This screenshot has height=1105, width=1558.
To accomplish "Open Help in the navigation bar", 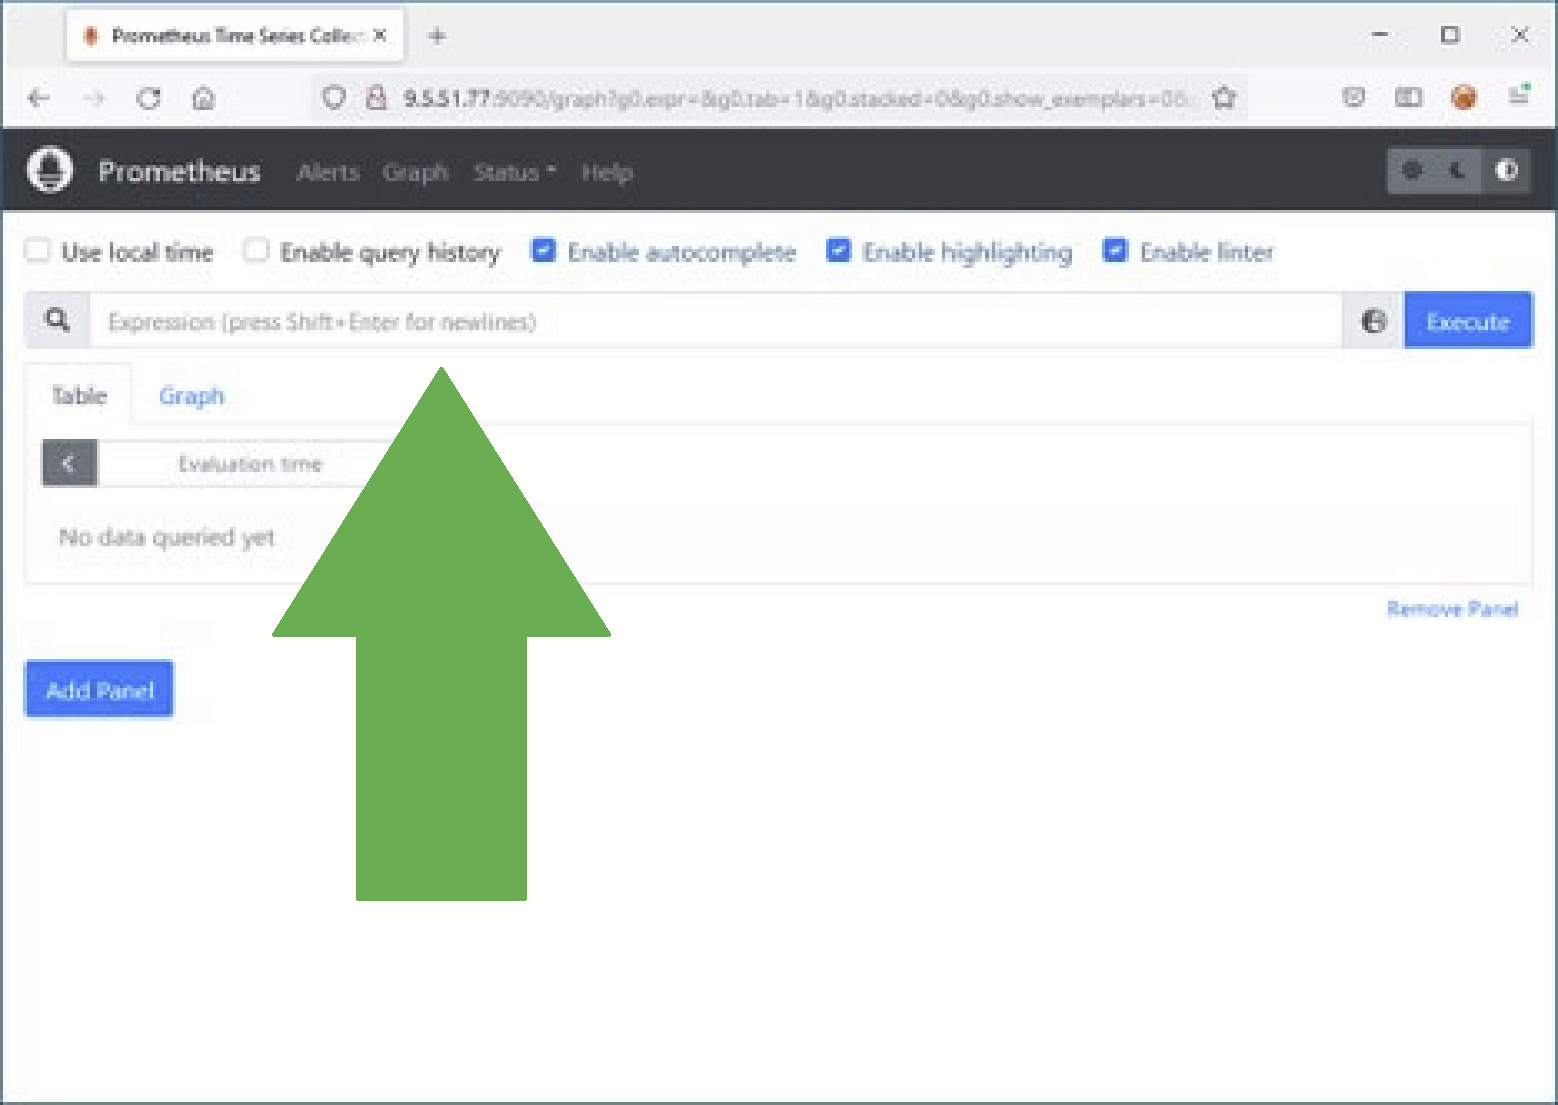I will pos(607,172).
